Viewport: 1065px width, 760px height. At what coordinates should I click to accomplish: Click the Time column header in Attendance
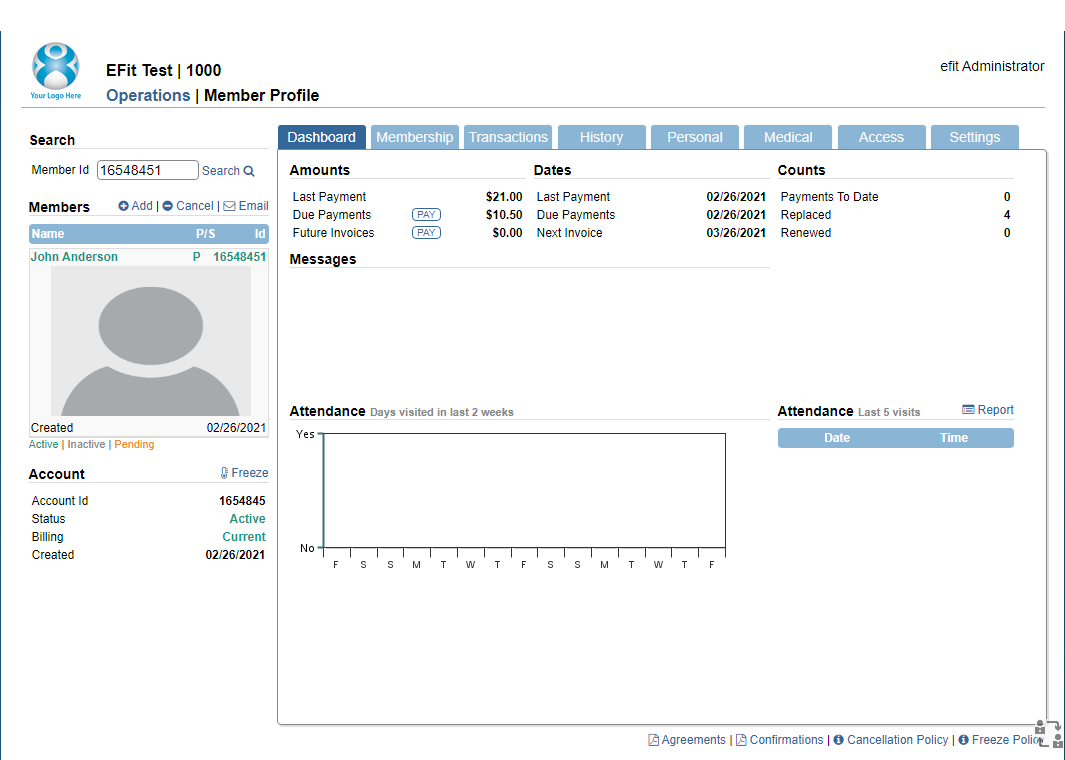954,438
